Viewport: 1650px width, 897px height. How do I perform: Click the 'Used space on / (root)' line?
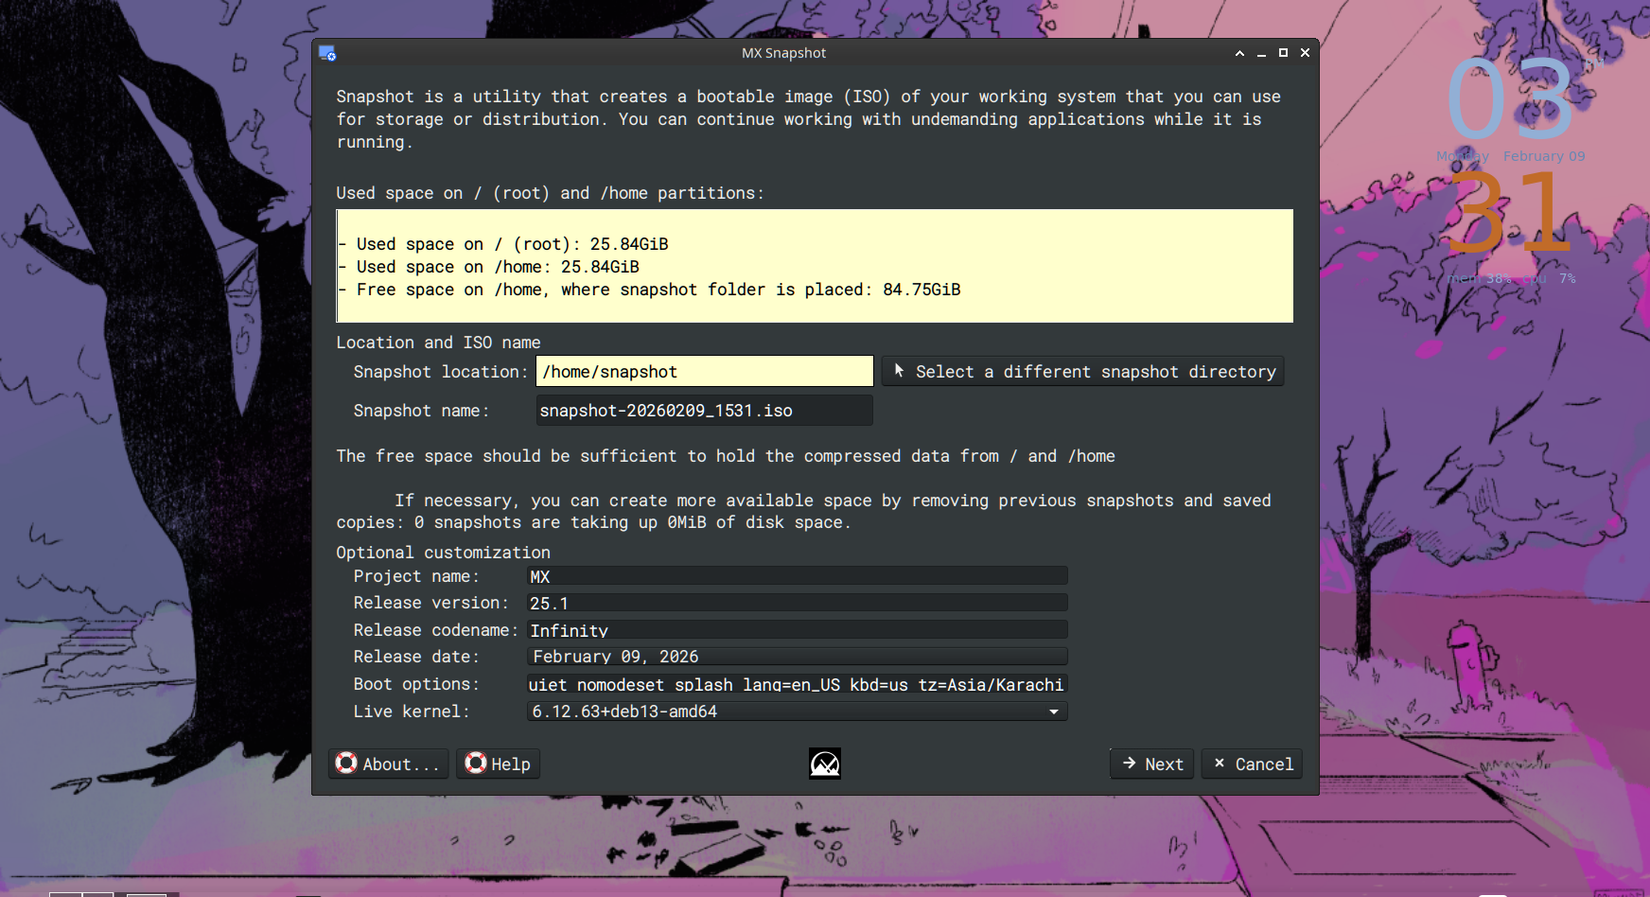(502, 244)
